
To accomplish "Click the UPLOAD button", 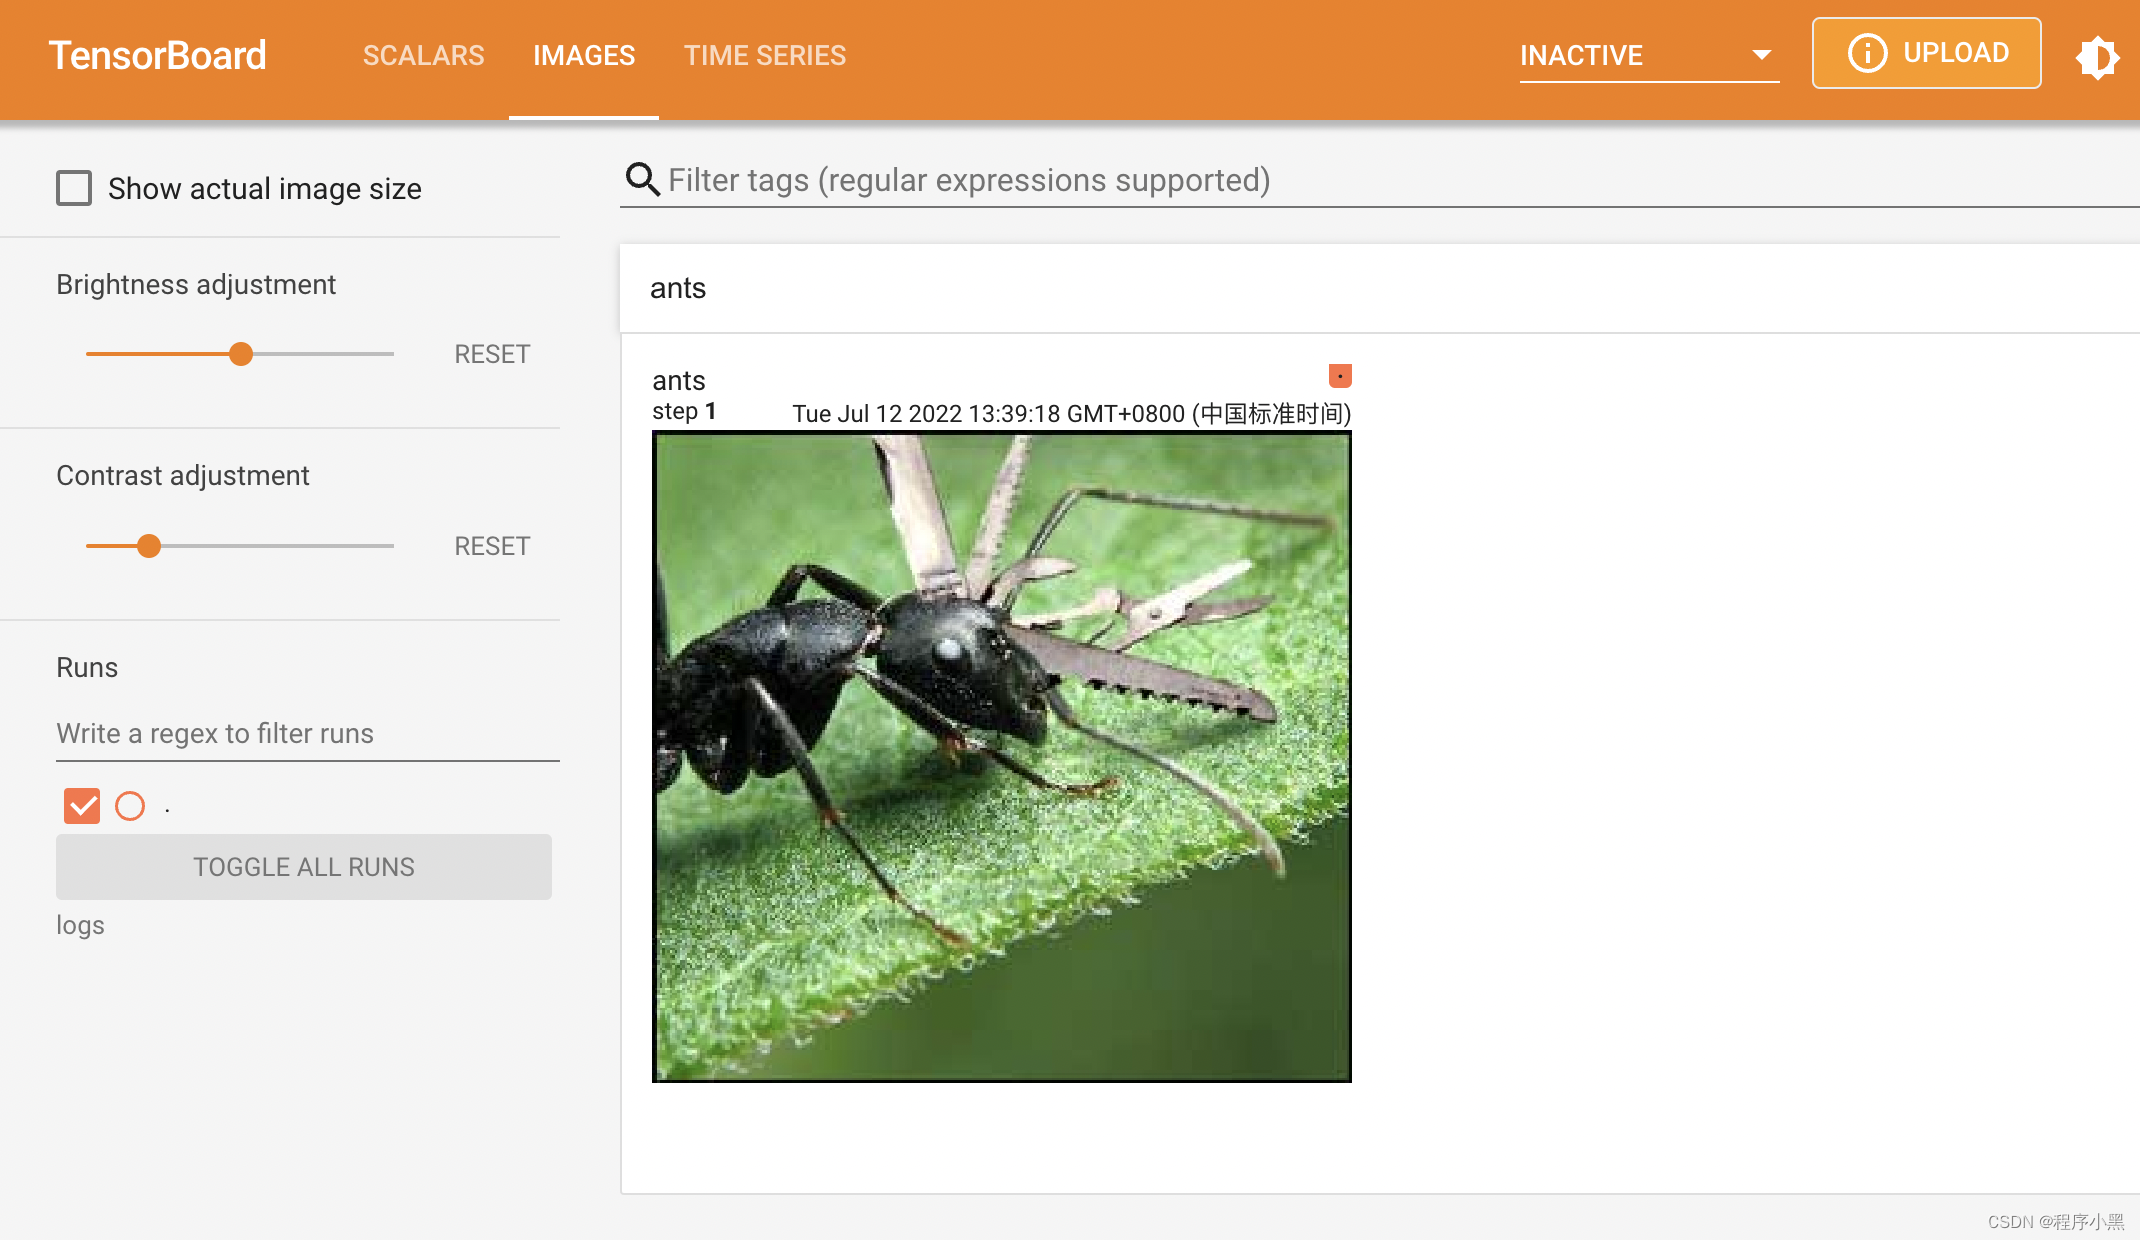I will pos(1926,53).
